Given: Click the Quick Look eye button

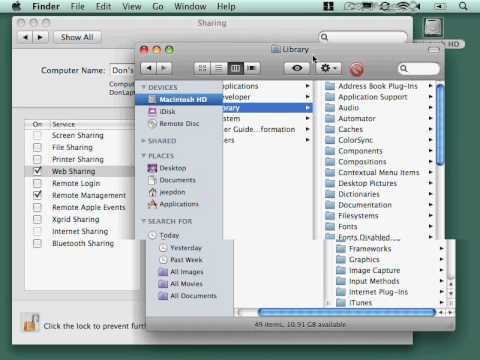Looking at the screenshot, I should 297,68.
